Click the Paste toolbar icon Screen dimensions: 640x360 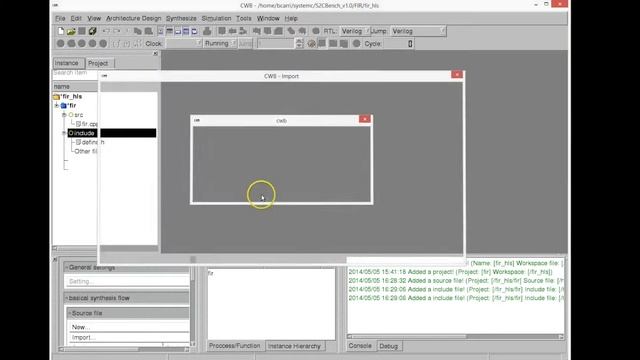[149, 31]
